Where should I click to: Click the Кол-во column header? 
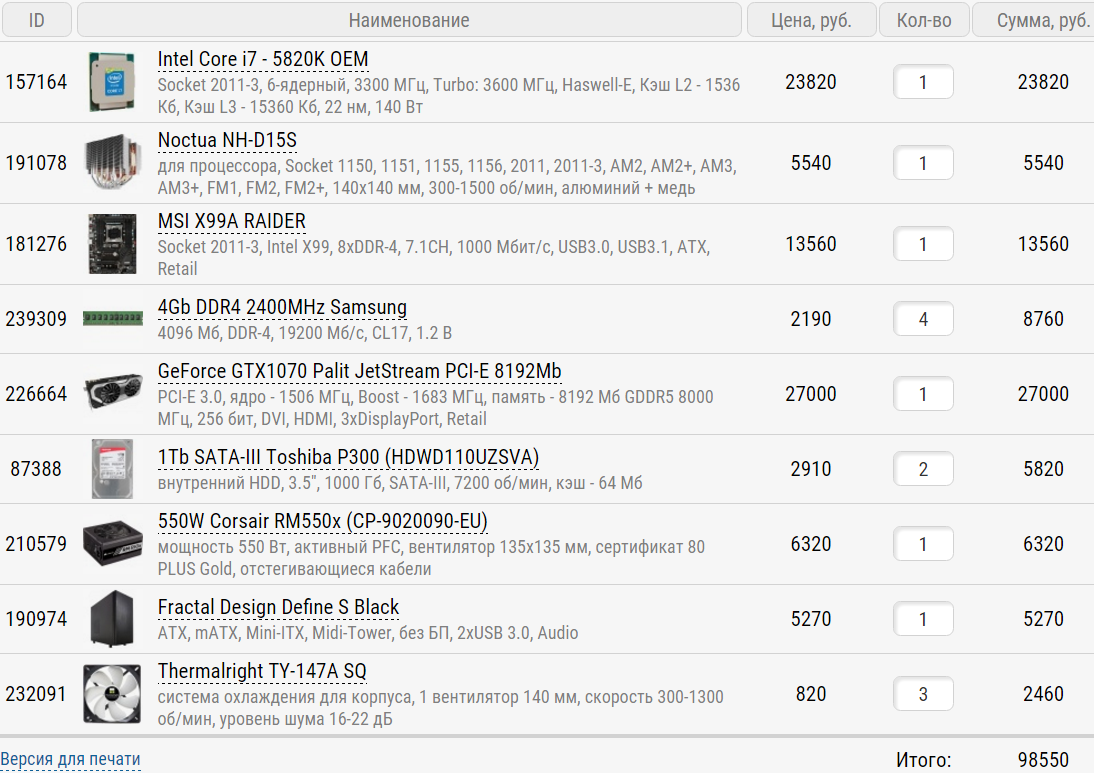tap(924, 20)
